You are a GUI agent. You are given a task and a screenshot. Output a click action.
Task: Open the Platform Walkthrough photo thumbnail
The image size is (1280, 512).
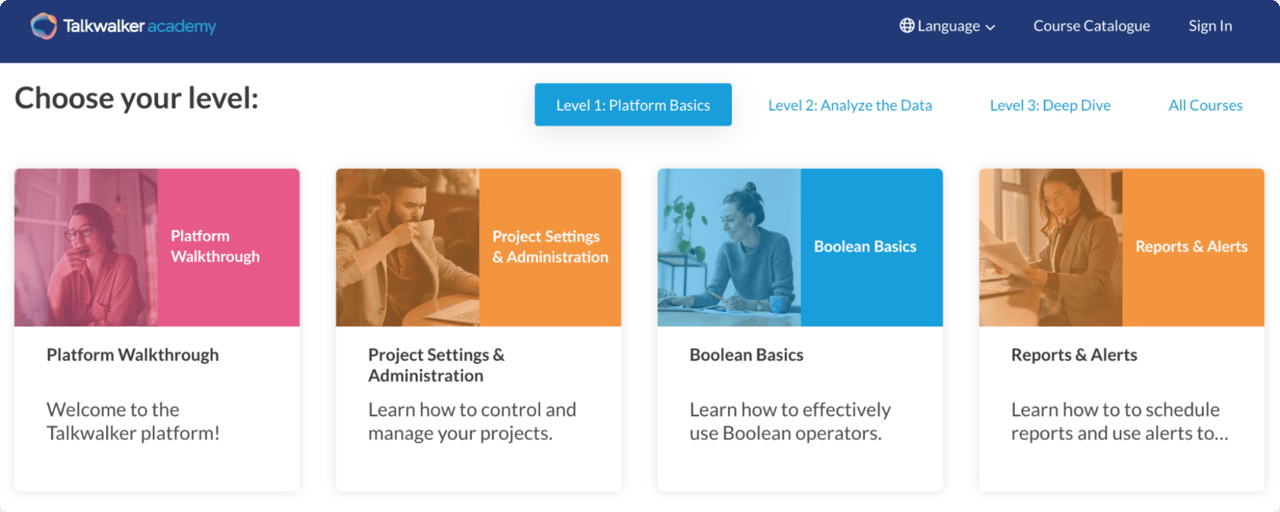click(86, 247)
